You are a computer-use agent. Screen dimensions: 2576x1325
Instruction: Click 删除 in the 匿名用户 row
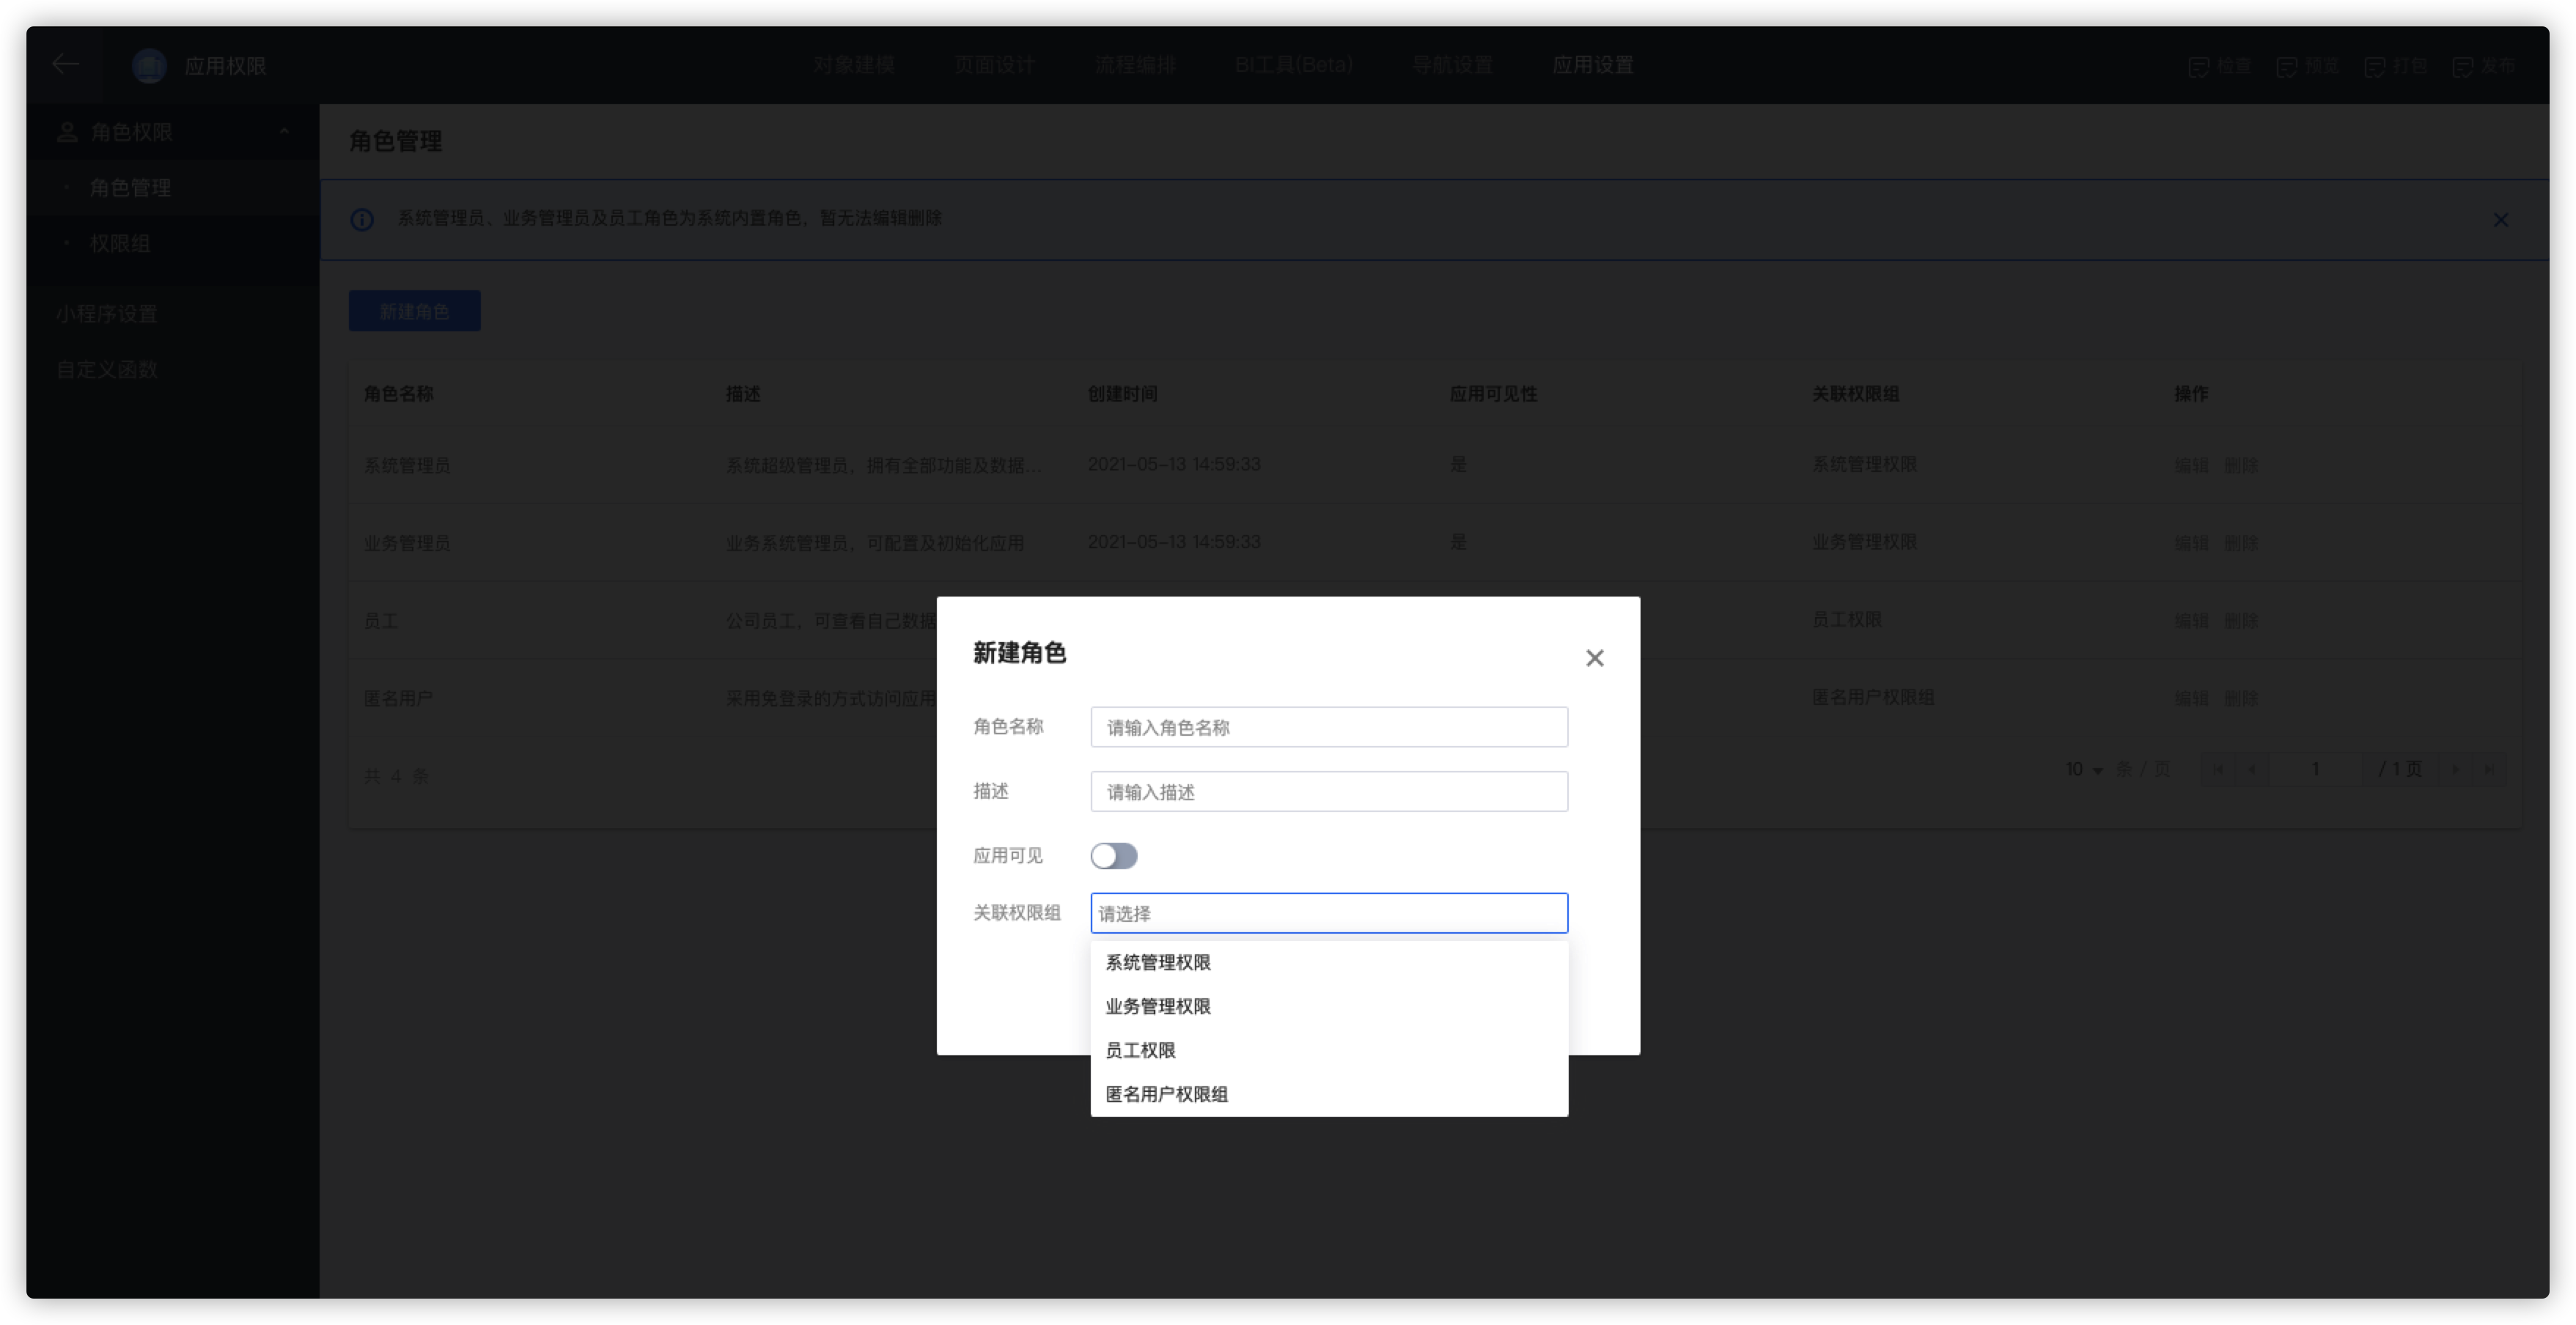(2241, 698)
